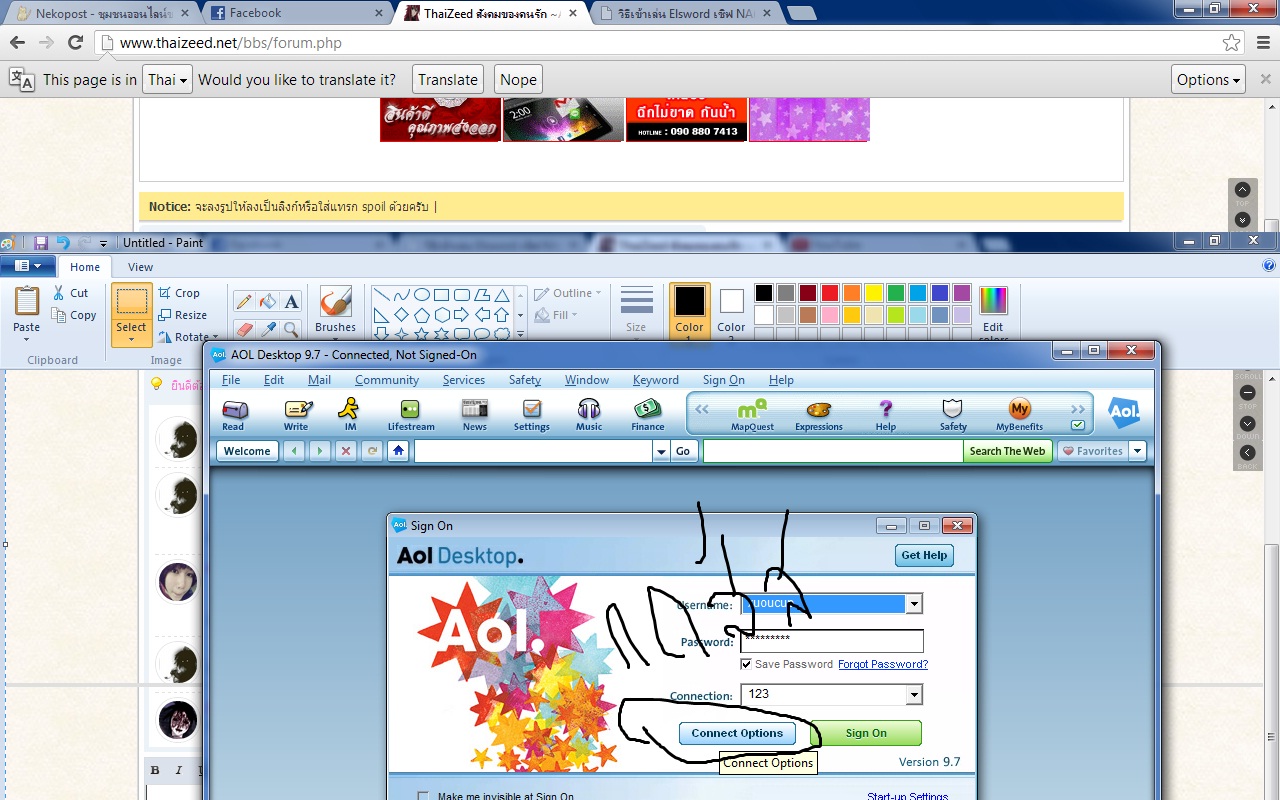
Task: Click the AOL forward navigation arrow
Action: tap(320, 451)
